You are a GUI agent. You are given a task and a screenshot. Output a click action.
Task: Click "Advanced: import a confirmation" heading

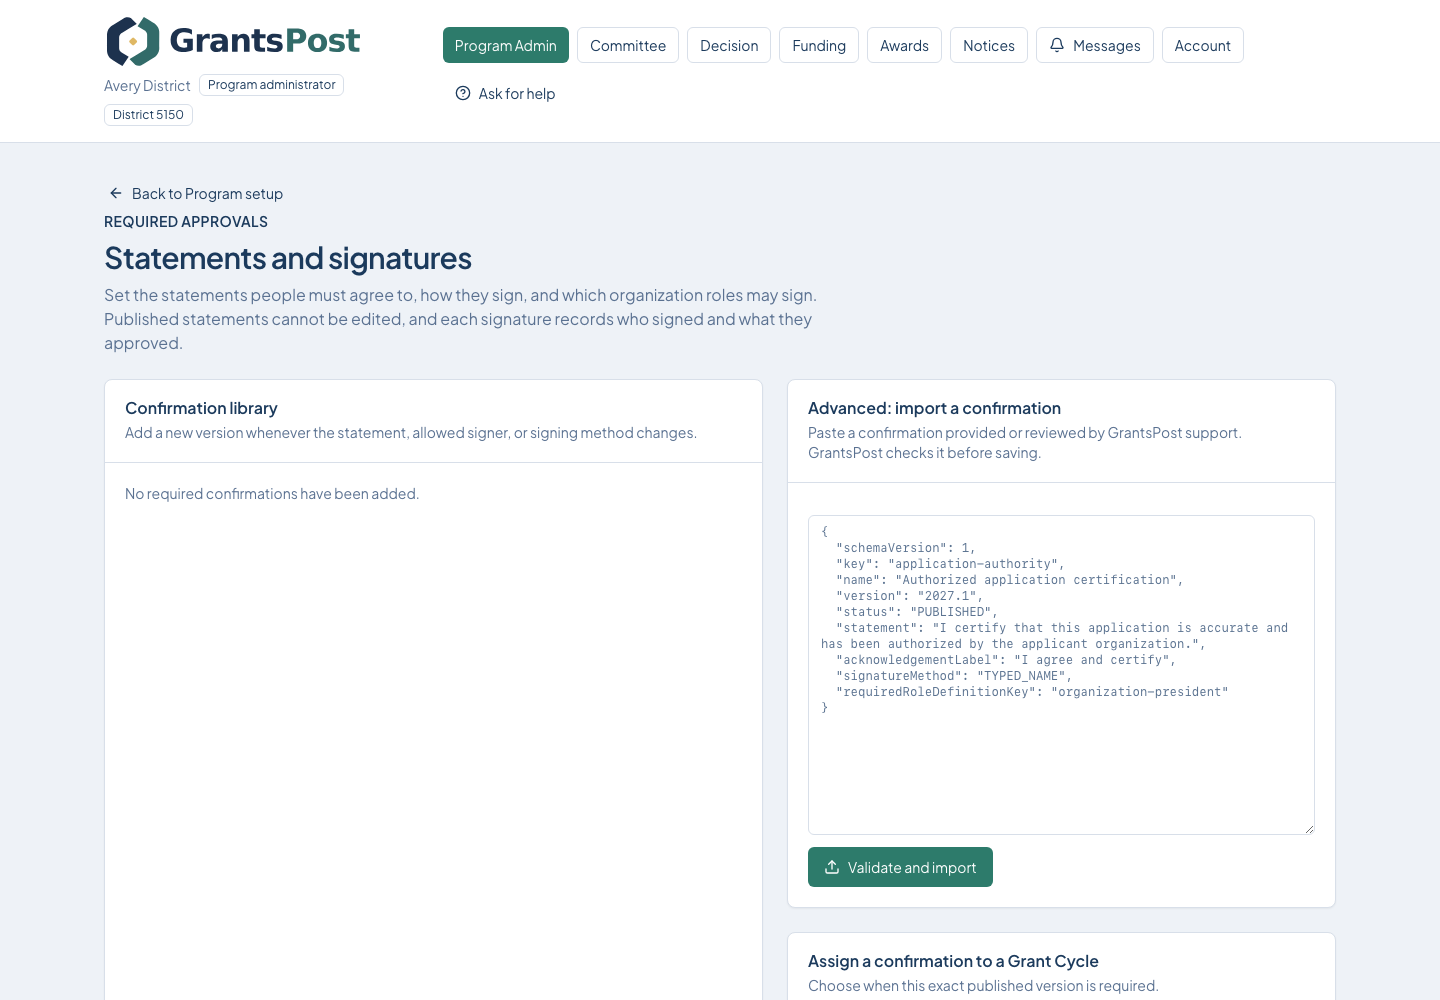click(x=934, y=408)
